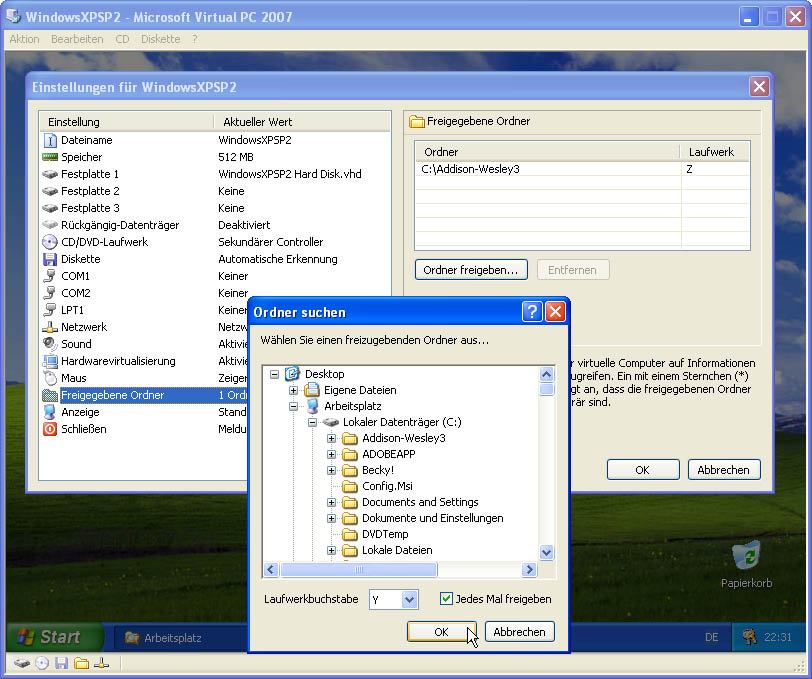
Task: Click the Schließen power icon
Action: (x=50, y=429)
